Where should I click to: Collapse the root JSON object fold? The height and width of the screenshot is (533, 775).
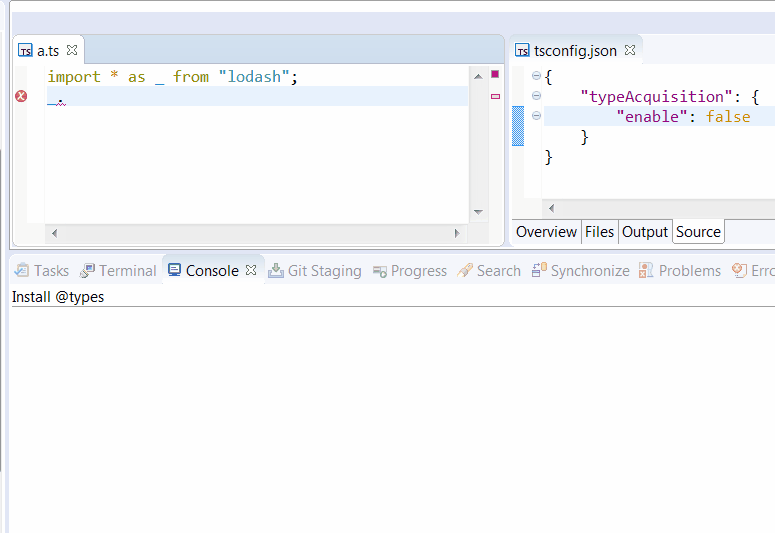click(537, 76)
